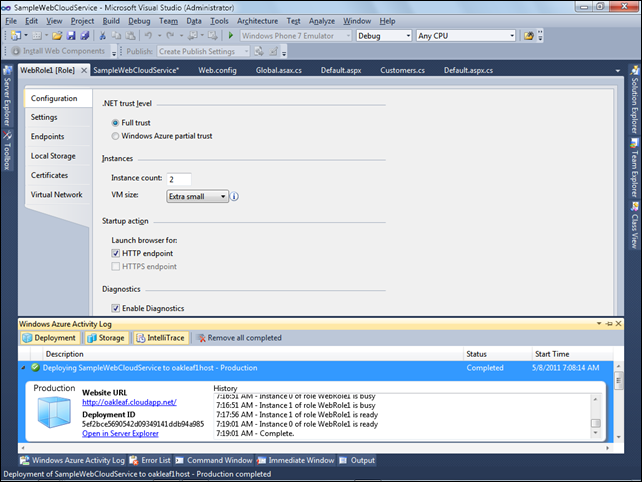642x482 pixels.
Task: Open the Debug configuration dropdown
Action: [x=383, y=35]
